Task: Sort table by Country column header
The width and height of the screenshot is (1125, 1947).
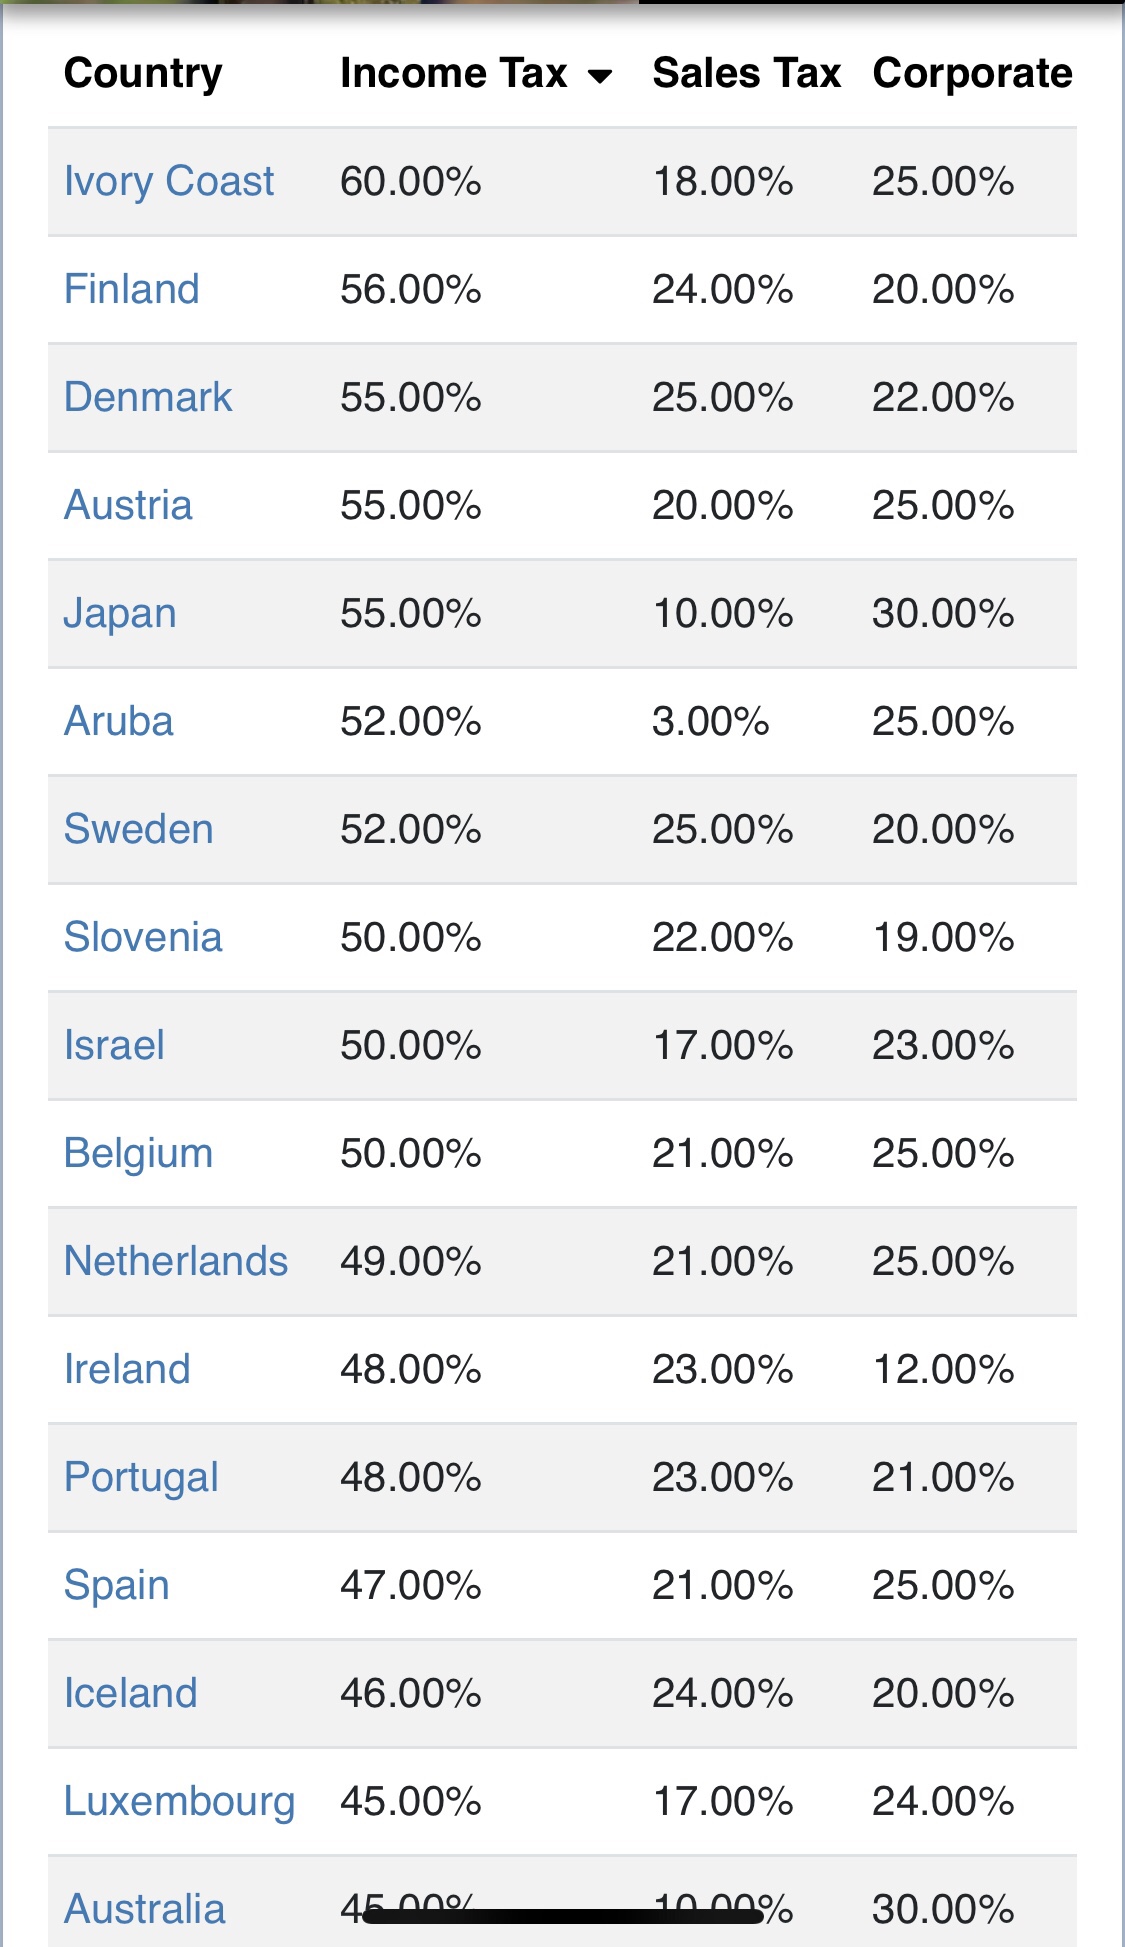Action: [x=143, y=73]
